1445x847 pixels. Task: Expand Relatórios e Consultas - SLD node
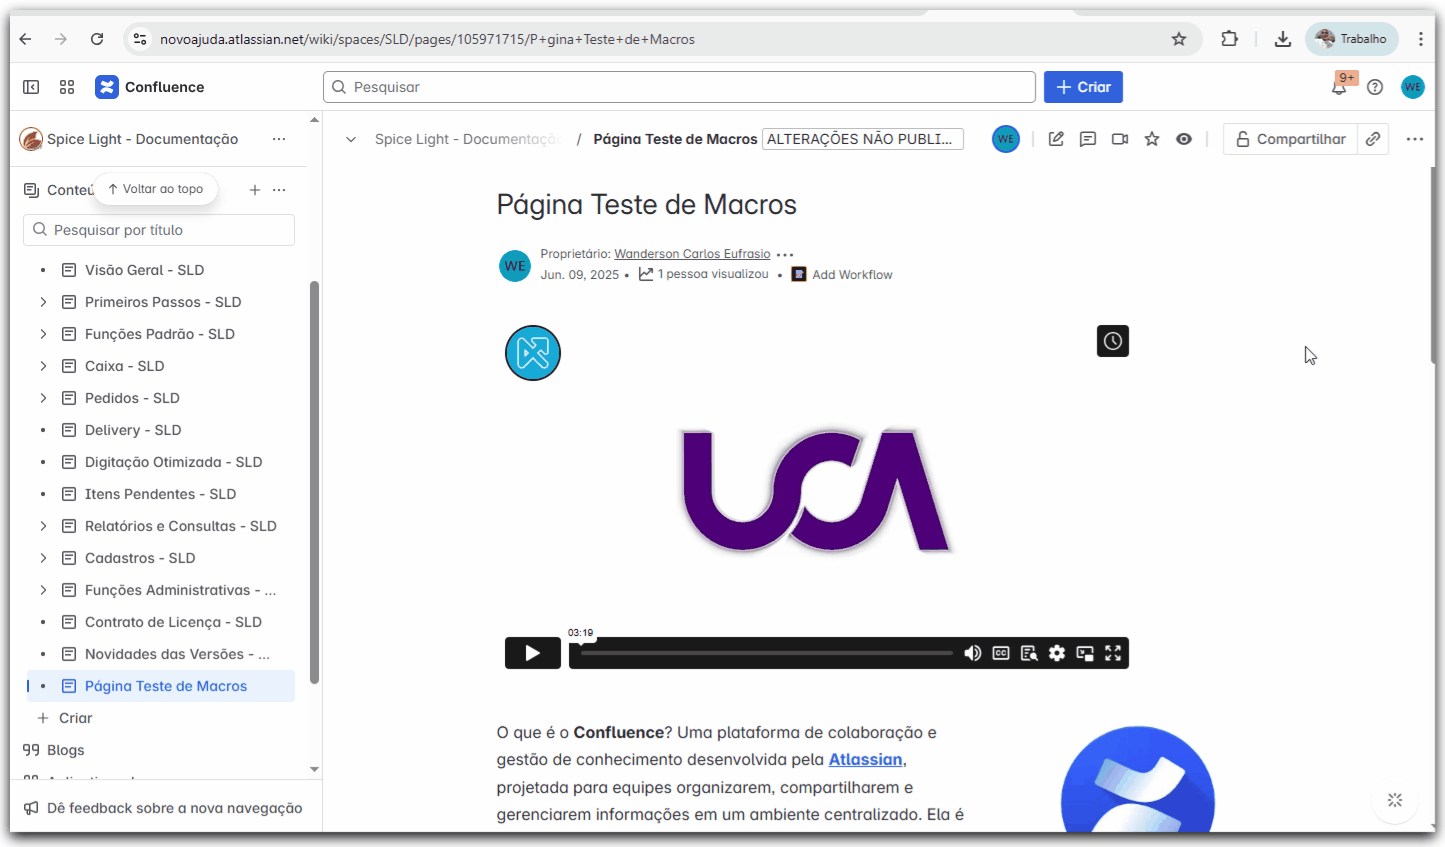[43, 526]
